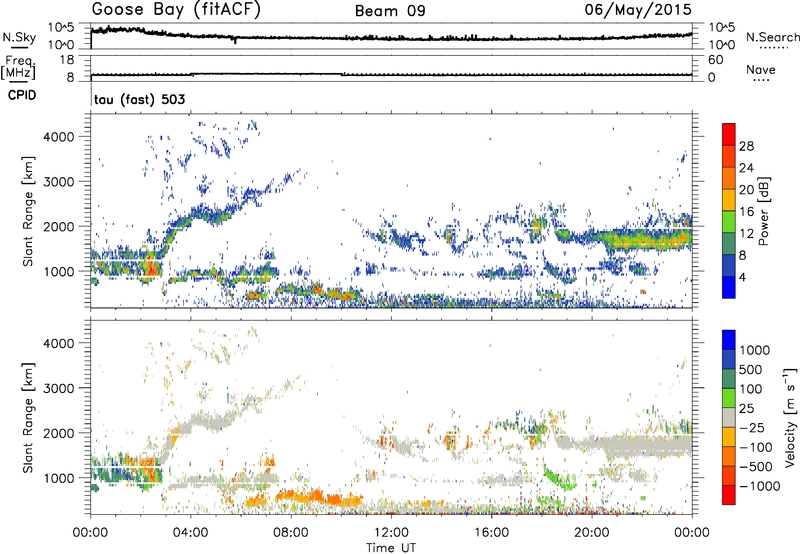Click the 'N.Search' legend label
The image size is (800, 554).
pyautogui.click(x=772, y=37)
